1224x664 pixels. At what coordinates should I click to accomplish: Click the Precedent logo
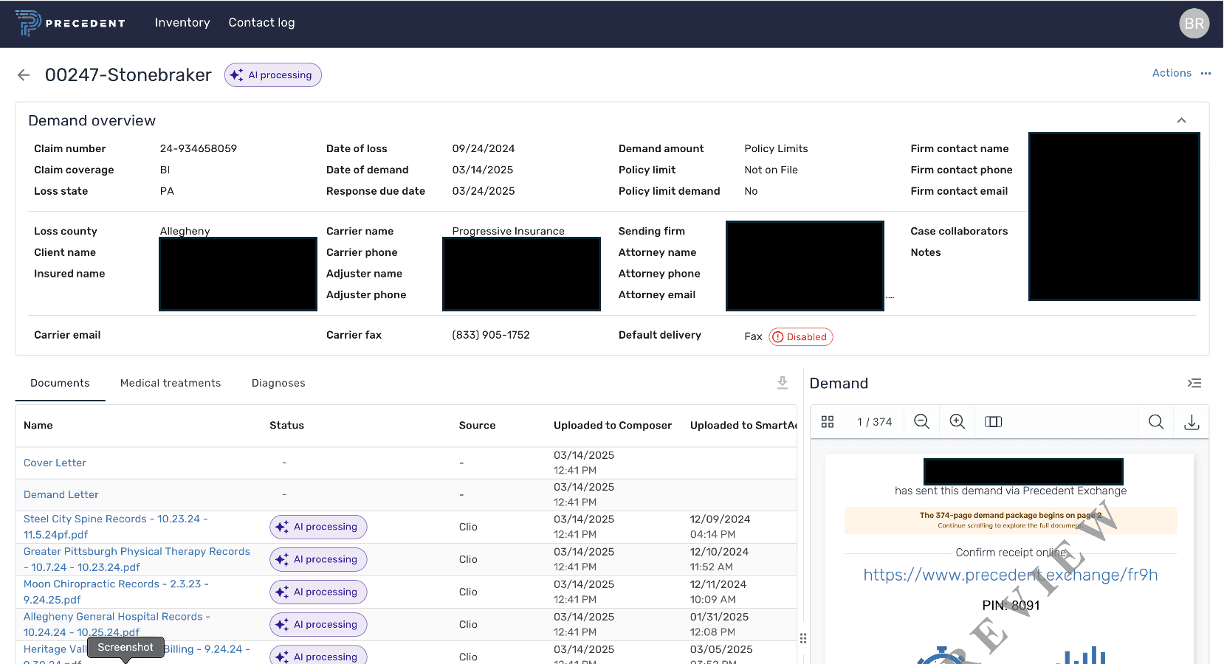pos(70,23)
